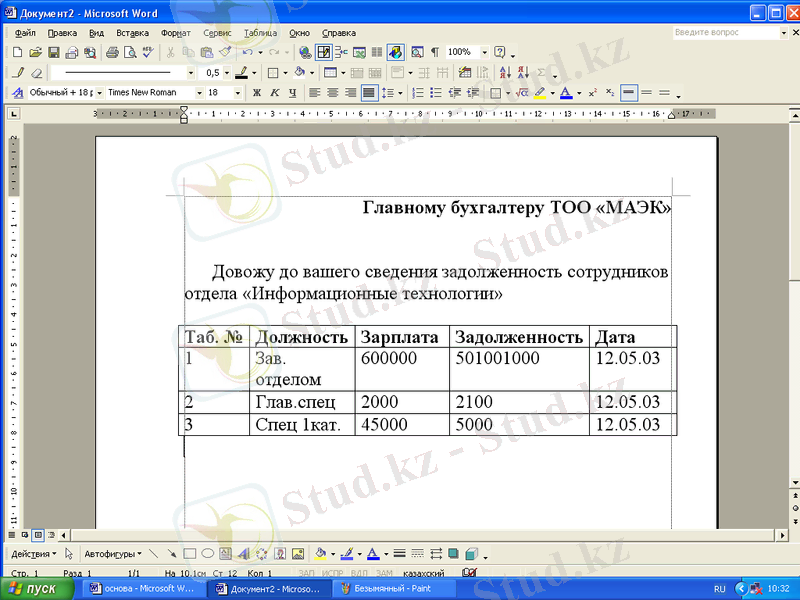Screen dimensions: 800x600
Task: Toggle italic (К) formatting
Action: [274, 93]
